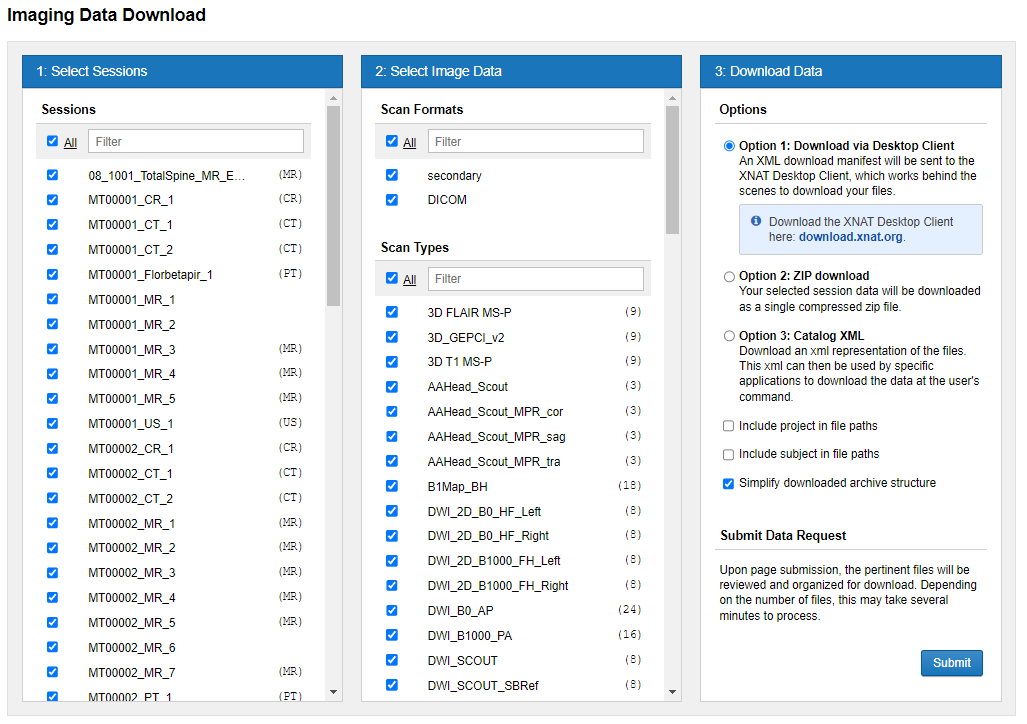Uncheck the DWI_B0_AP scan type
This screenshot has height=724, width=1027.
click(x=391, y=610)
